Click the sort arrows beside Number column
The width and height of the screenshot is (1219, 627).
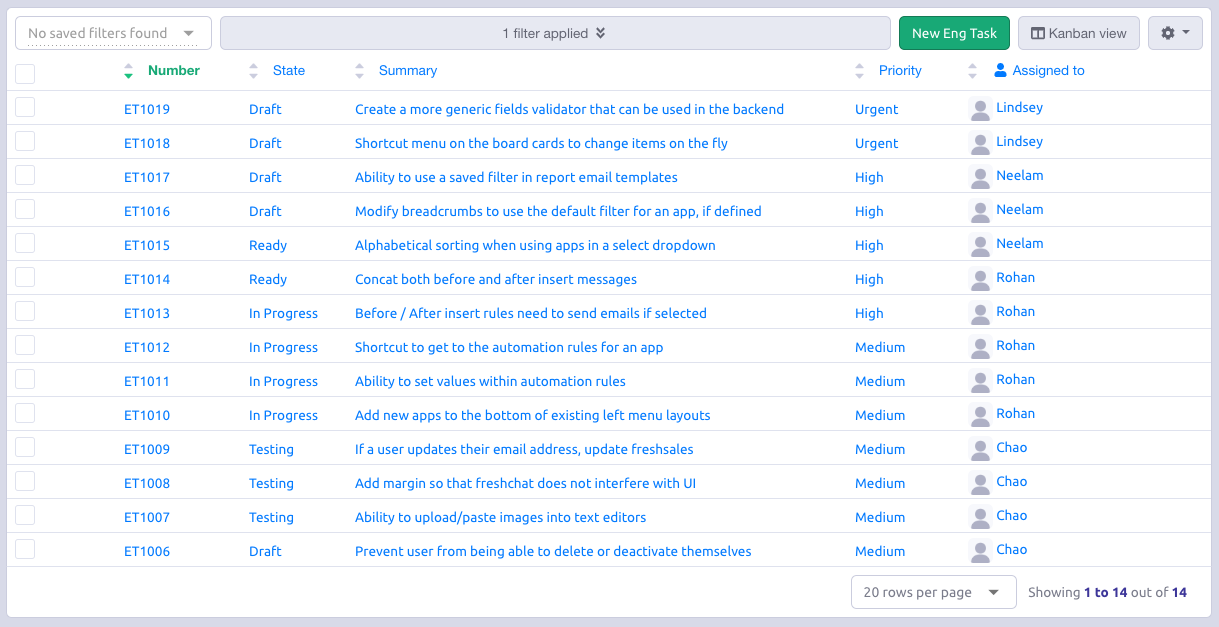128,71
